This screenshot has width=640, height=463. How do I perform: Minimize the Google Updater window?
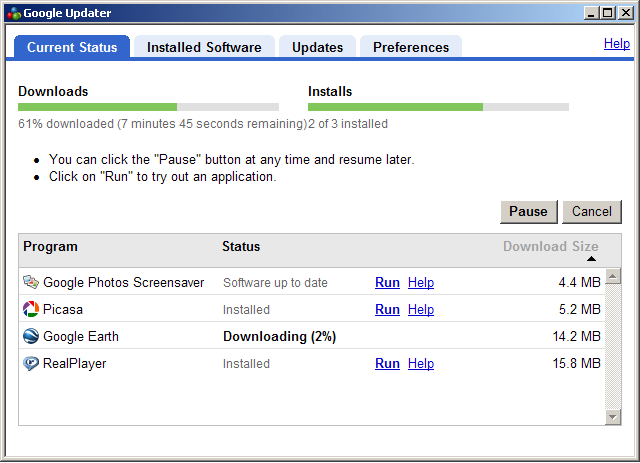[591, 13]
